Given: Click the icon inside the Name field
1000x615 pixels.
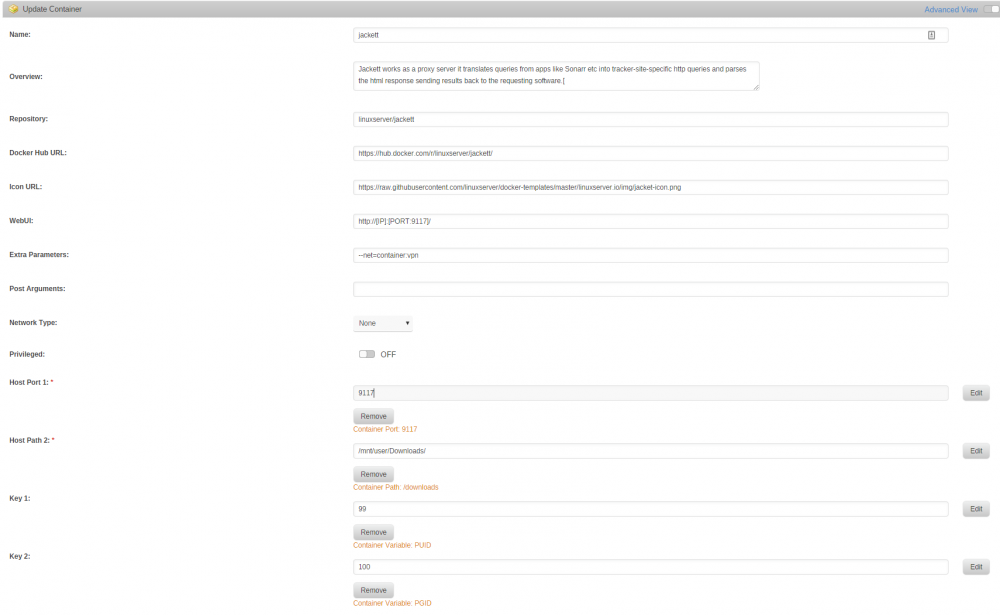Looking at the screenshot, I should coord(931,35).
